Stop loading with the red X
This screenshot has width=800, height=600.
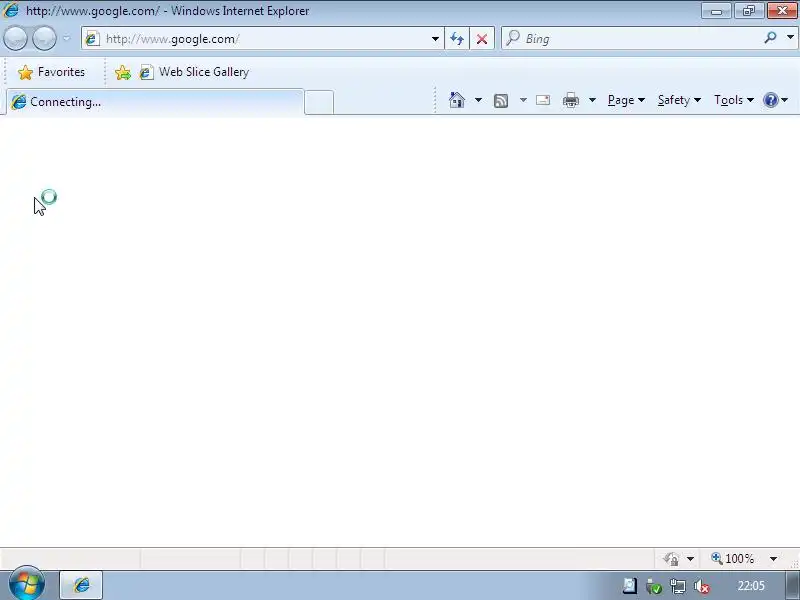(x=482, y=39)
